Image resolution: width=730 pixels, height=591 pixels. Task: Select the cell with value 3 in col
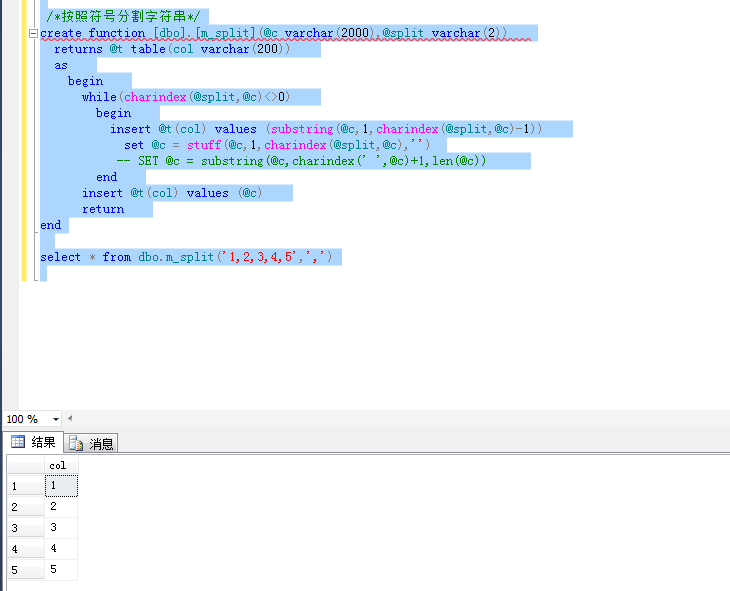61,528
